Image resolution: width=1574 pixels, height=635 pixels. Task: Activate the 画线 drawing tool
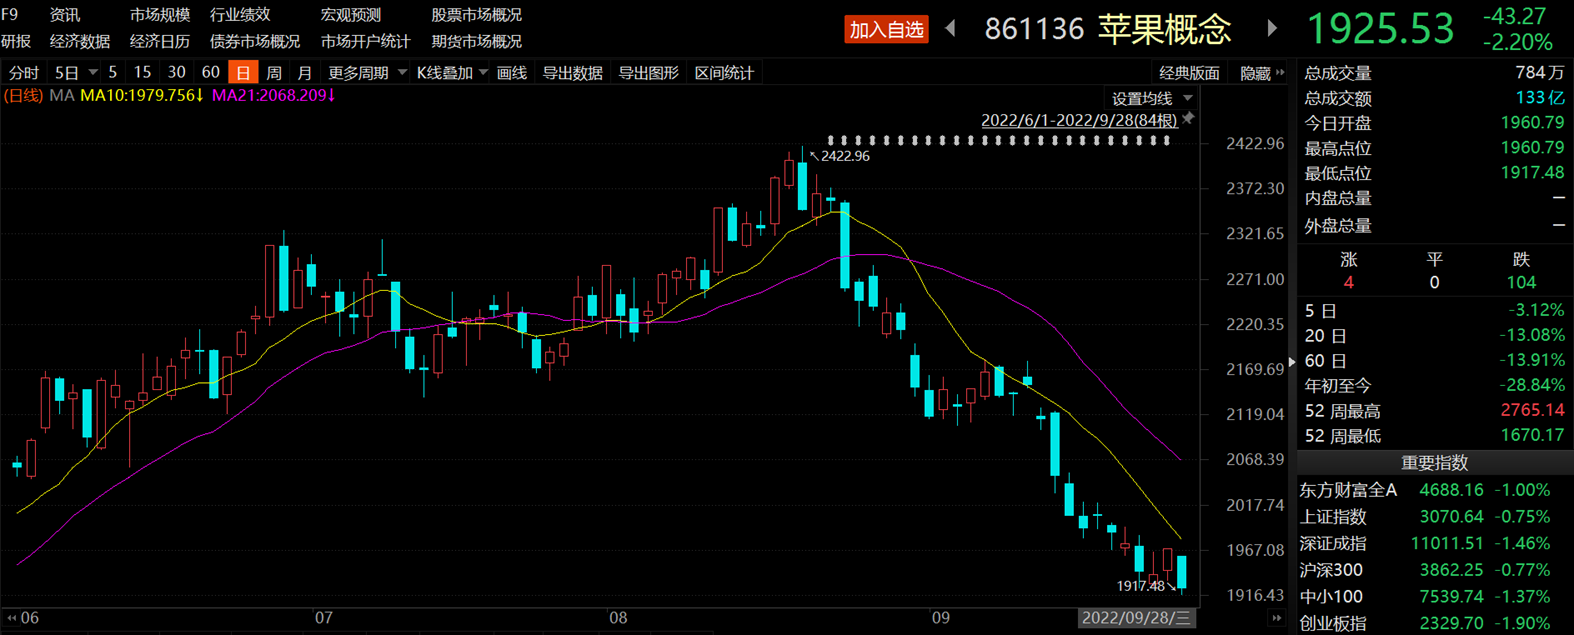512,73
